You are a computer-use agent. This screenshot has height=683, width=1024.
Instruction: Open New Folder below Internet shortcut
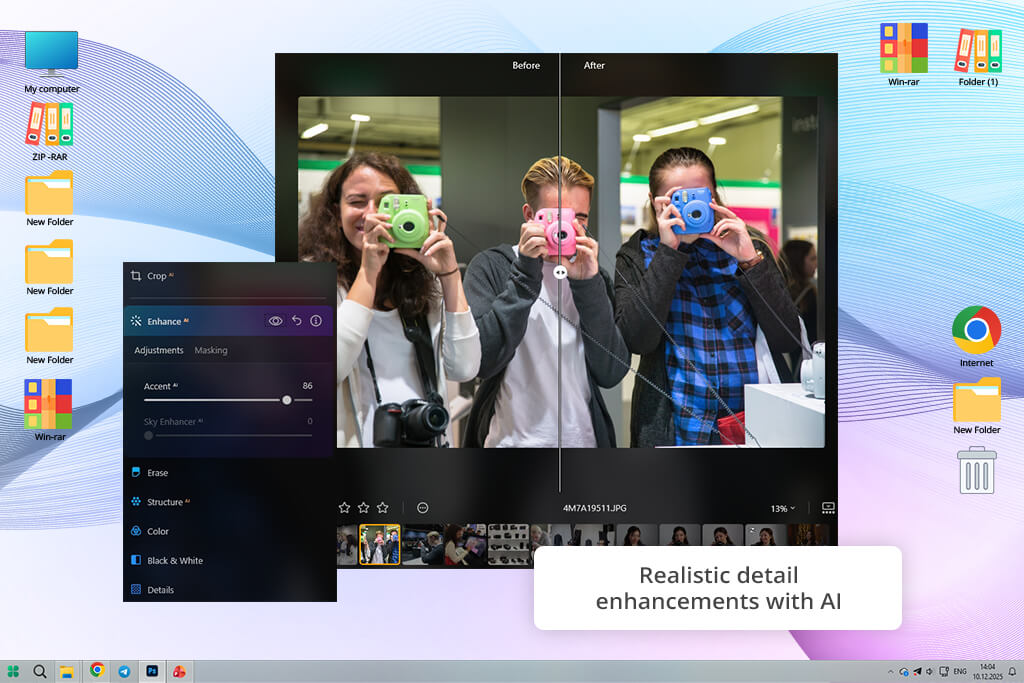click(977, 405)
